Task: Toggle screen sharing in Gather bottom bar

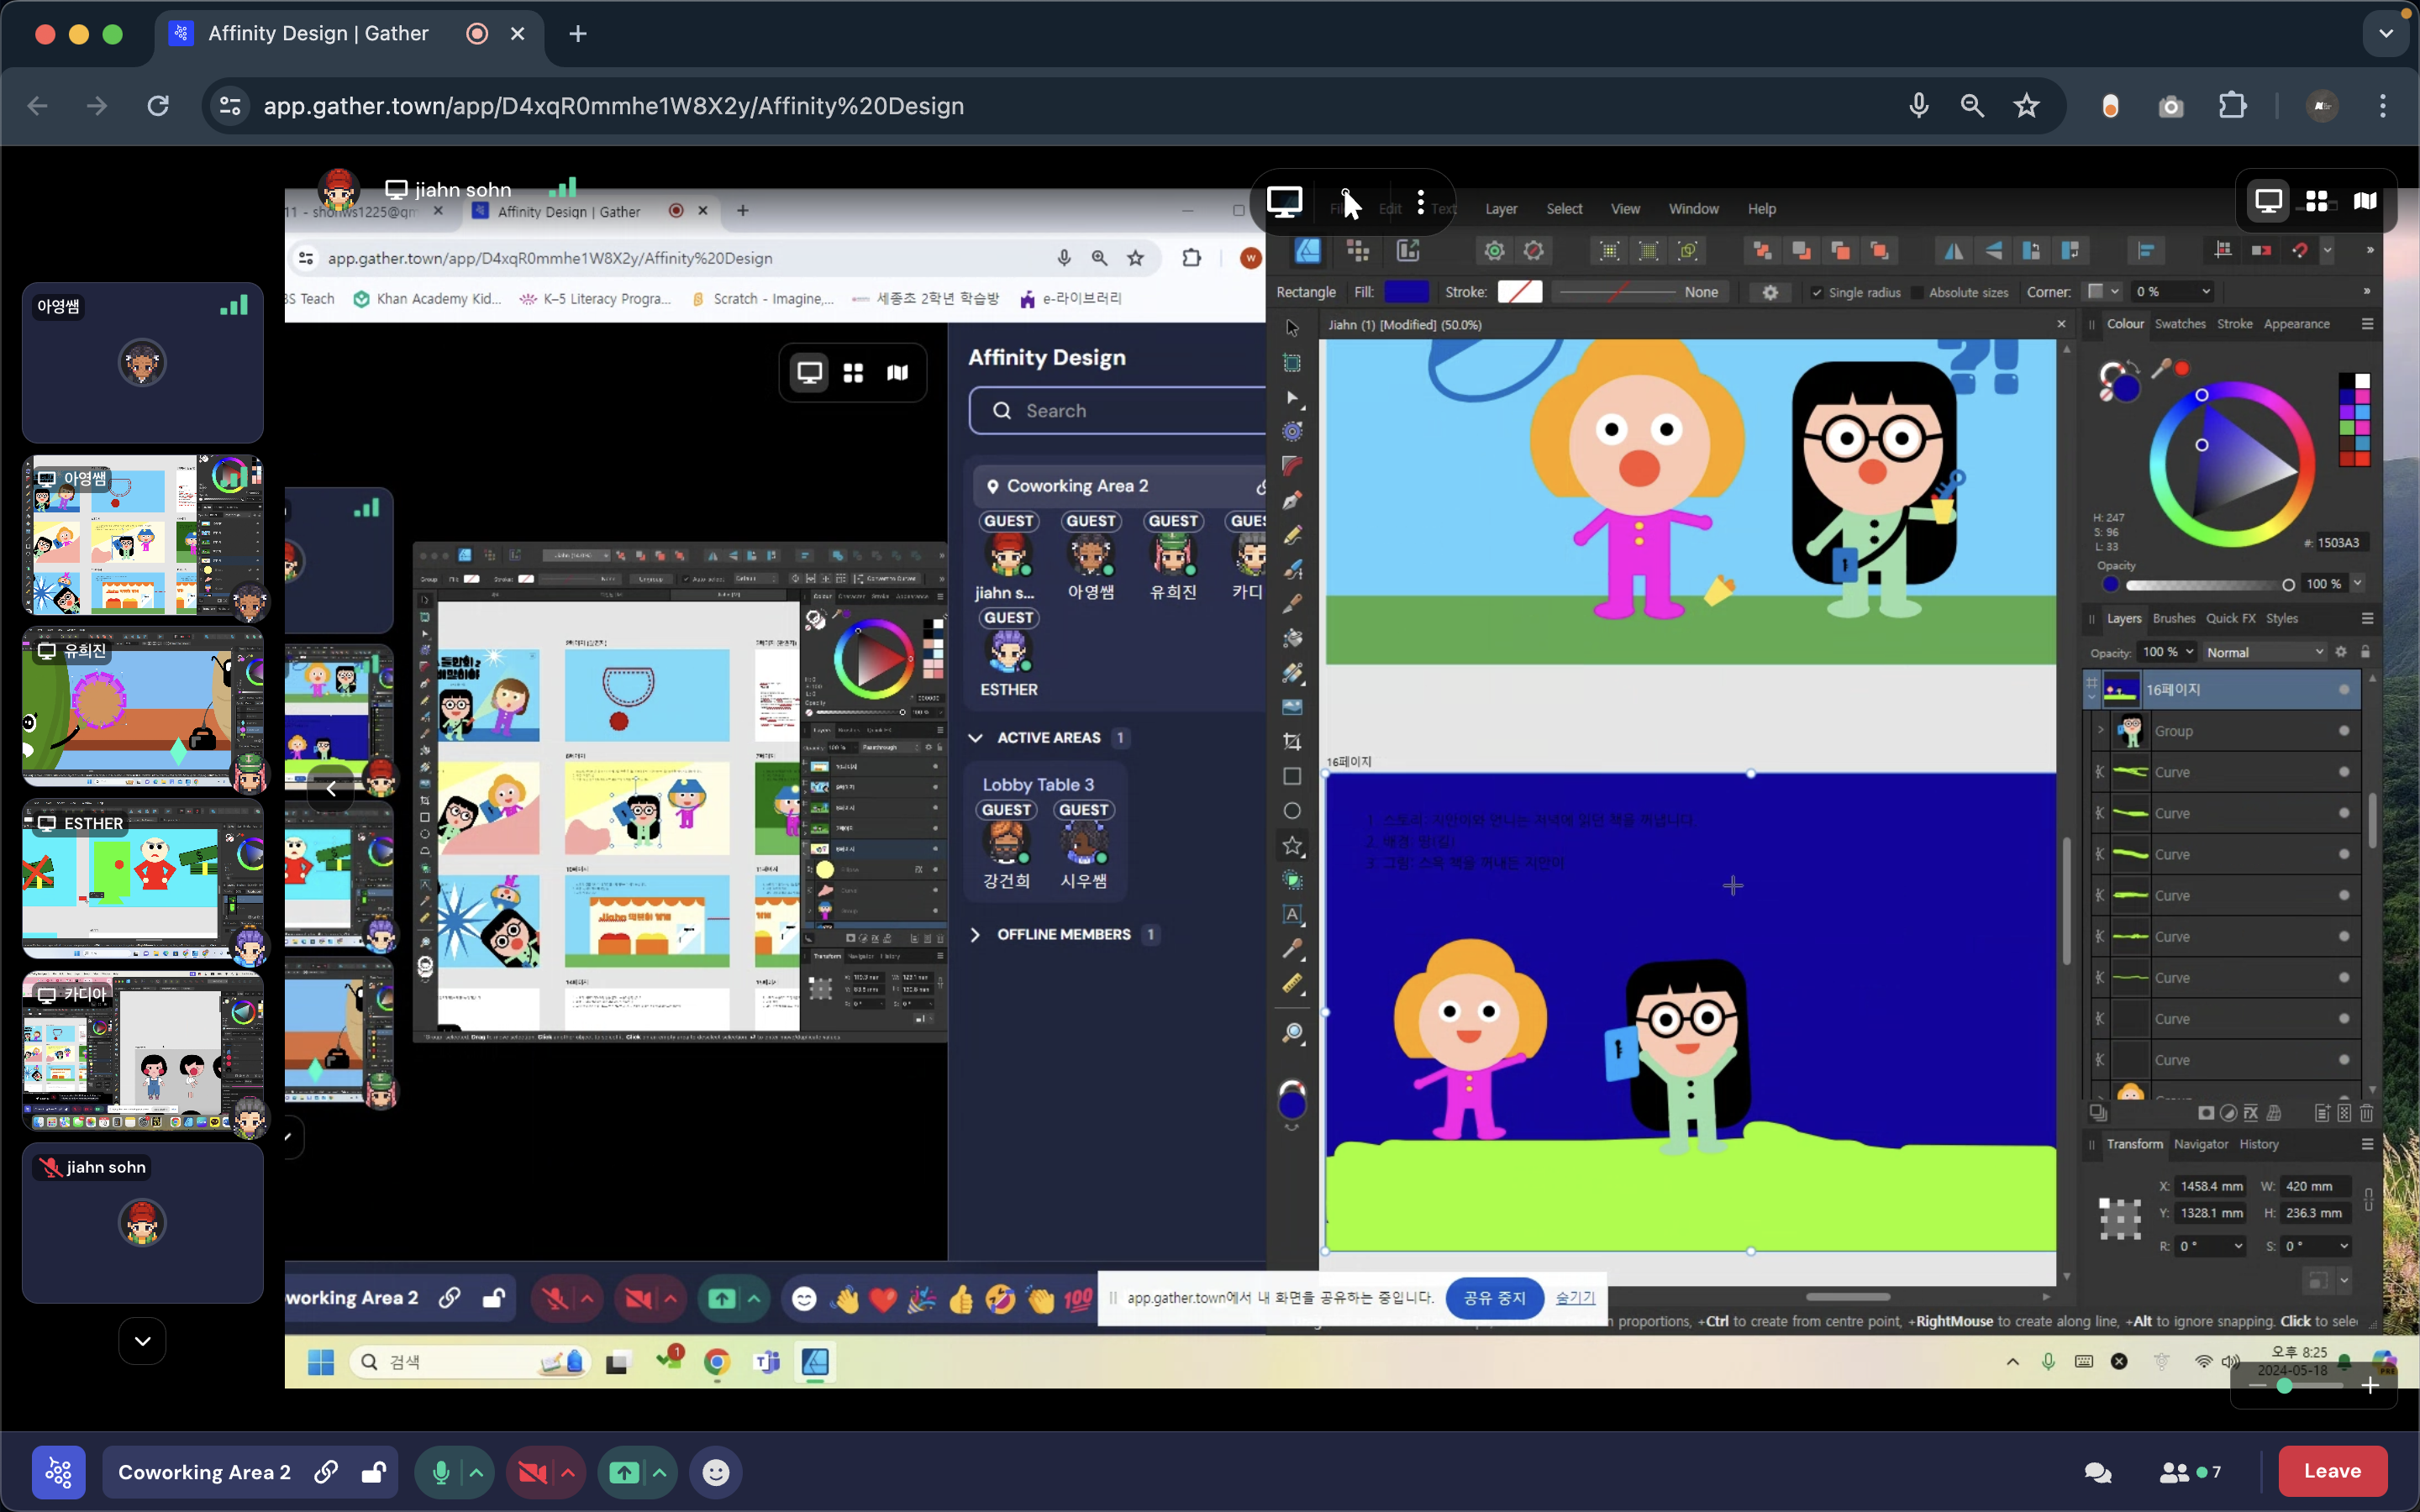Action: click(x=624, y=1472)
